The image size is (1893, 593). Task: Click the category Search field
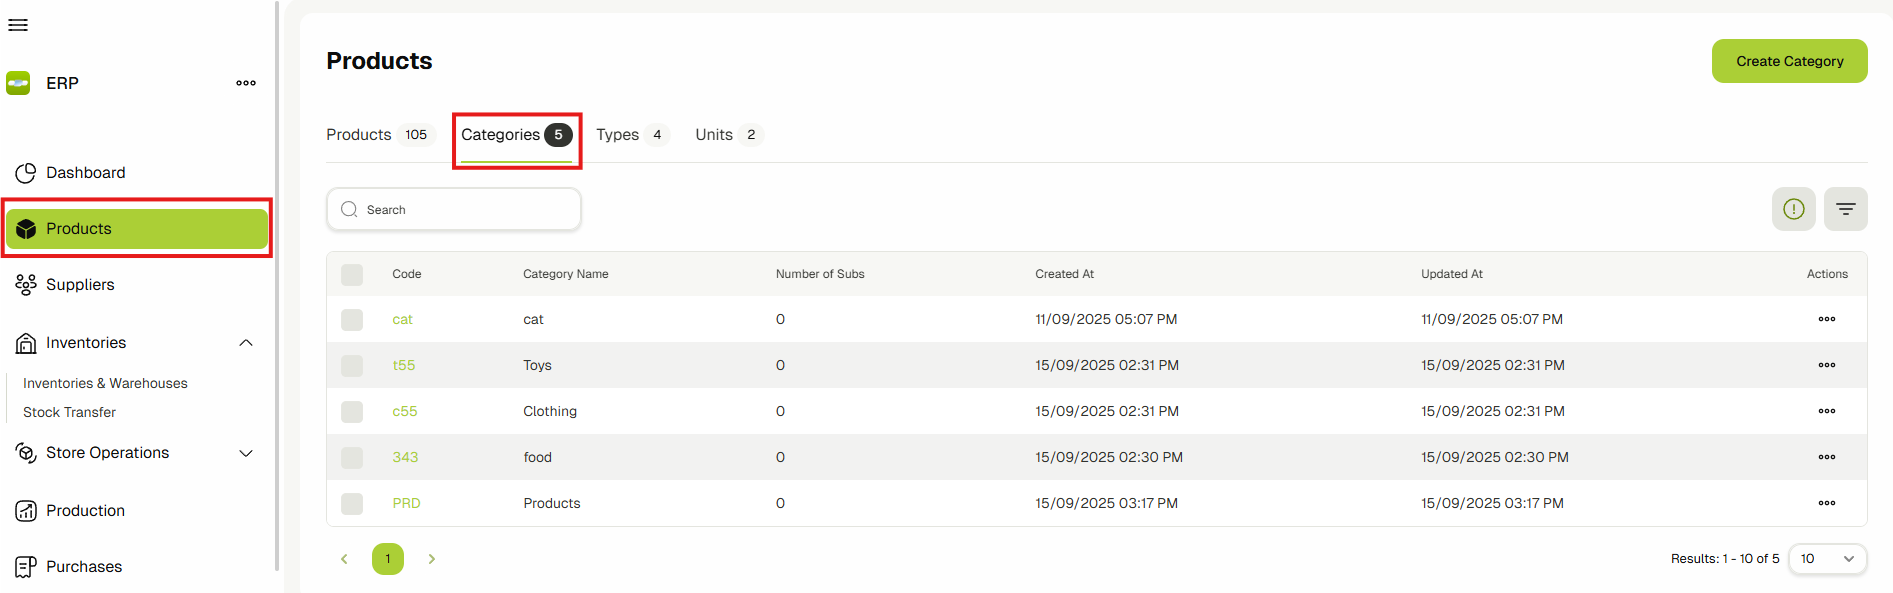click(454, 210)
